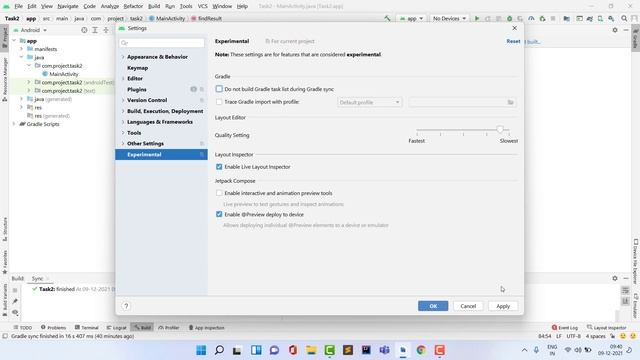Viewport: 640px width, 360px height.
Task: Click the Profile app gauge icon
Action: point(531,18)
